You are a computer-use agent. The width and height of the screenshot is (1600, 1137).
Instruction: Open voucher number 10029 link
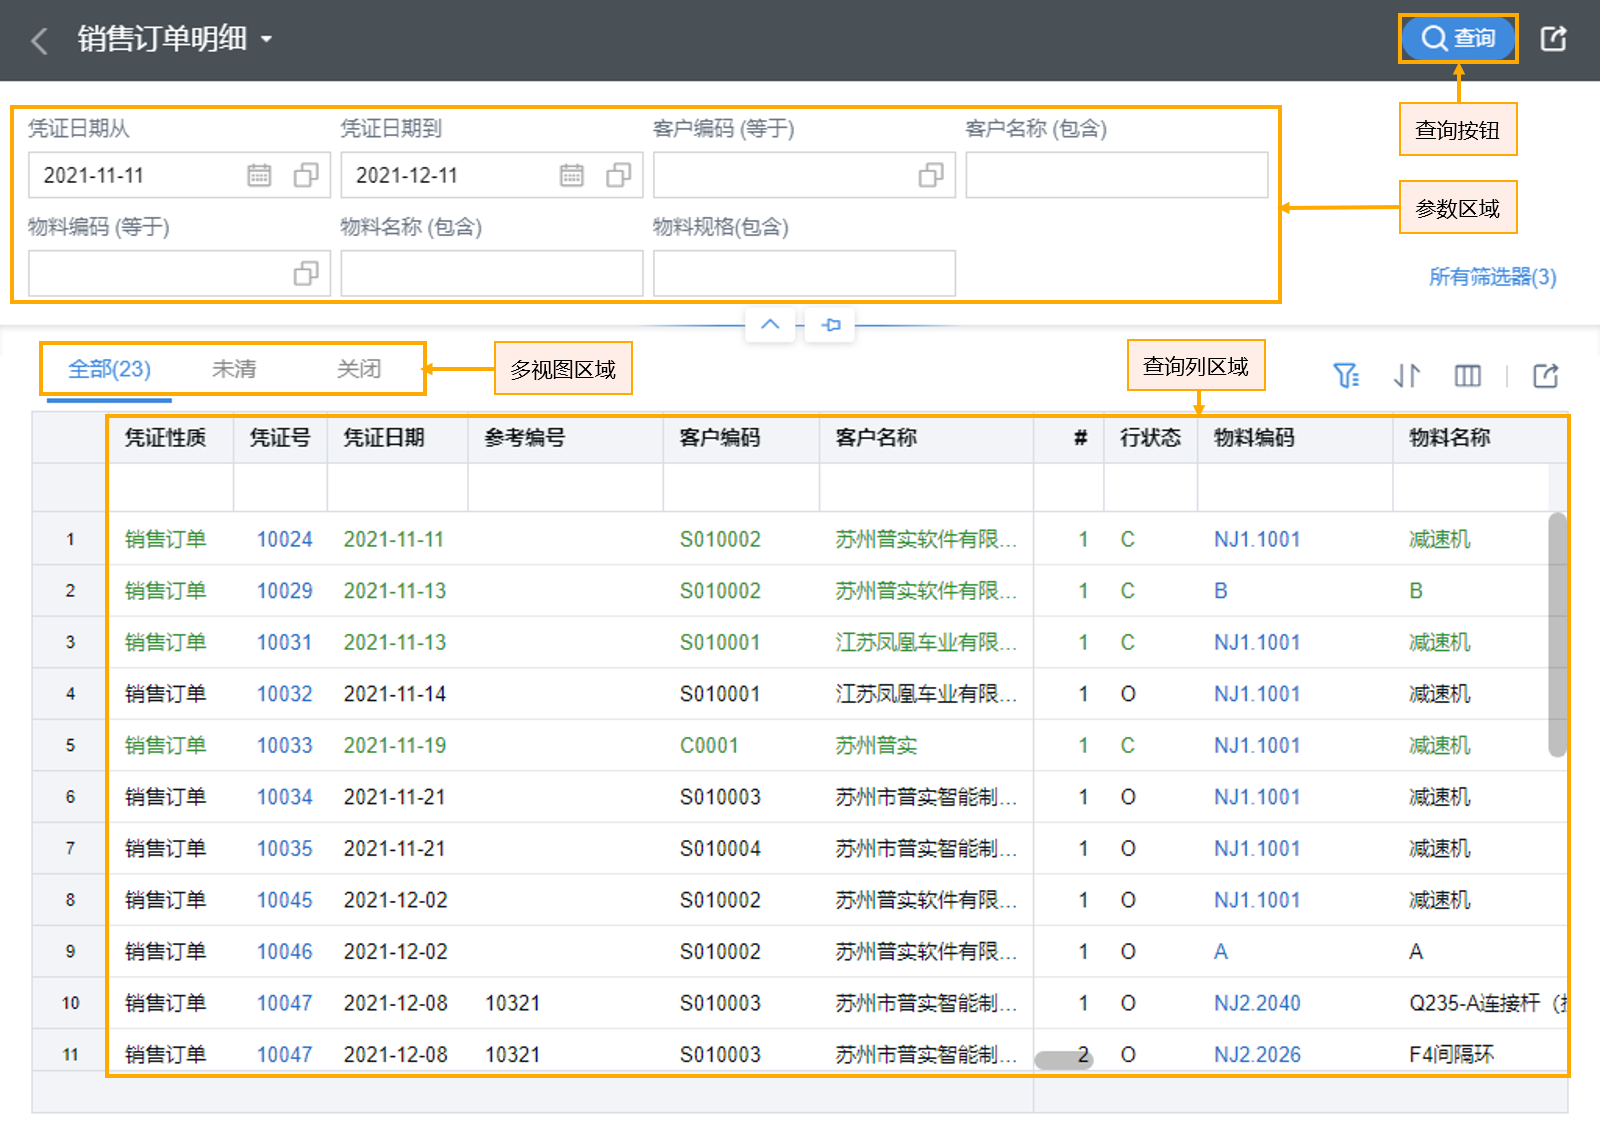click(x=285, y=591)
